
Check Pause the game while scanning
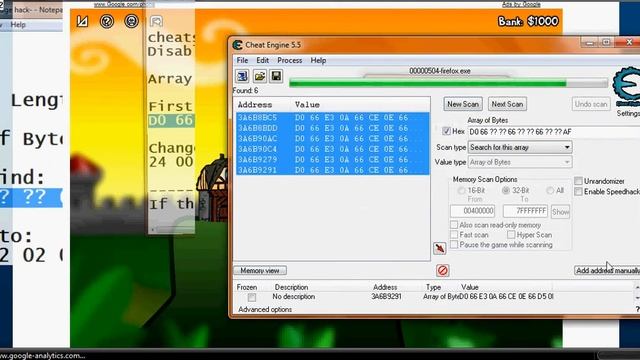click(x=454, y=244)
